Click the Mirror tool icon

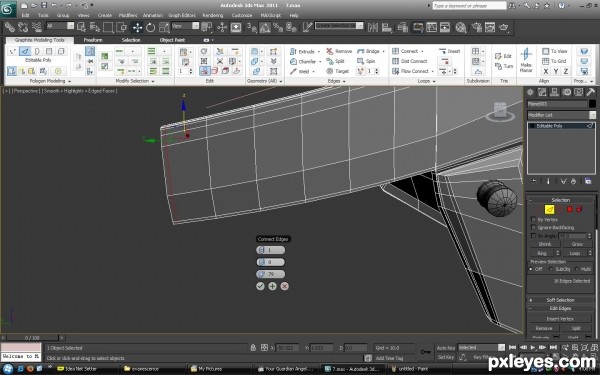(x=373, y=28)
